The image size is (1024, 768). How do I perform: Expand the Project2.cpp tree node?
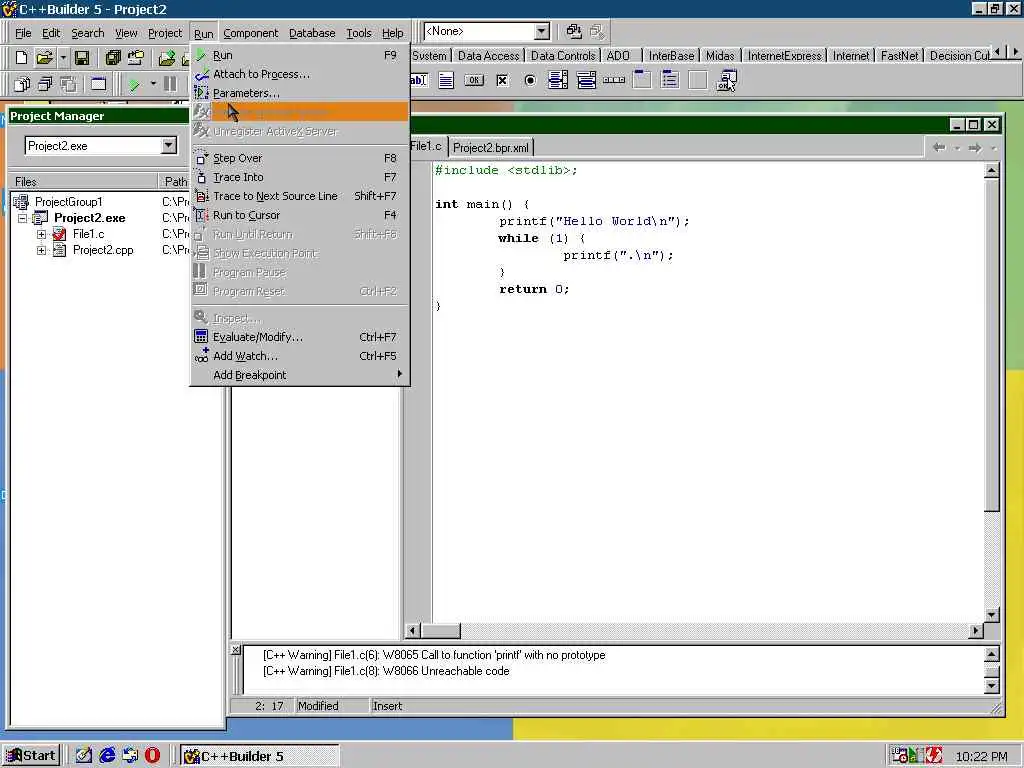tap(42, 250)
